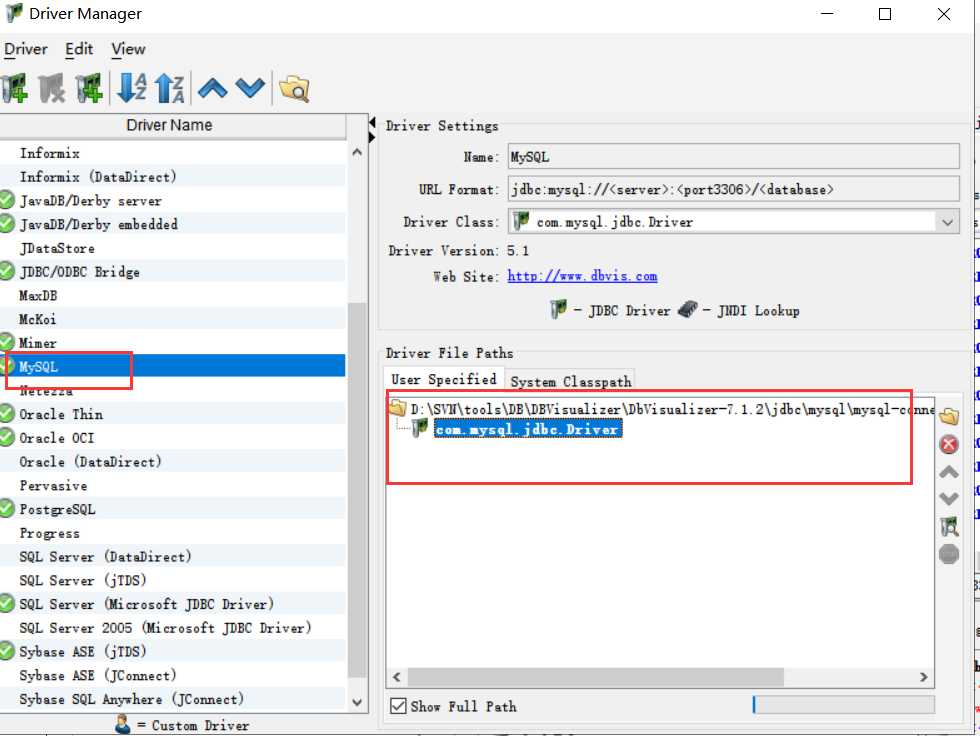Switch to the User Specified tab
Viewport: 980px width, 736px height.
point(444,379)
